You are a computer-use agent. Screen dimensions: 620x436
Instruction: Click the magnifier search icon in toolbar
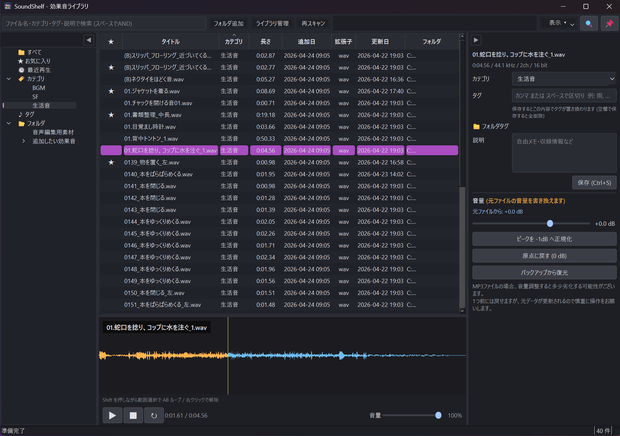pos(589,23)
